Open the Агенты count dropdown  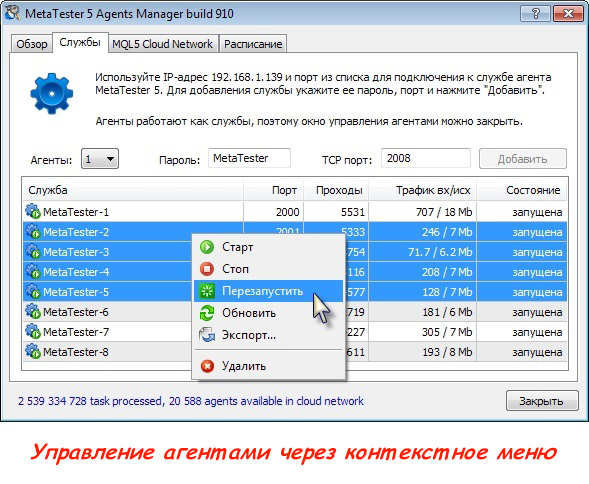click(x=100, y=159)
